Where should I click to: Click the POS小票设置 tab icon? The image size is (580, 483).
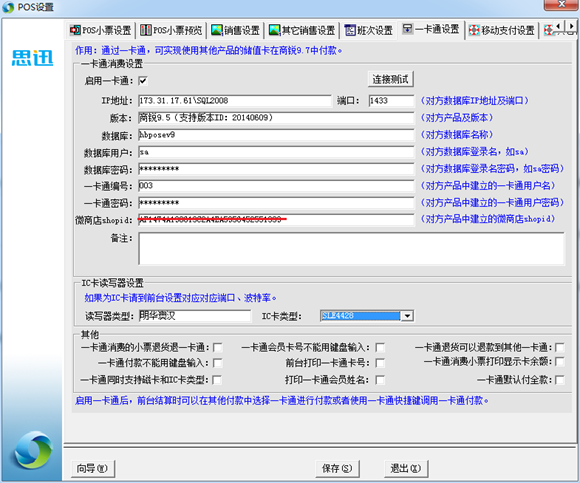tap(75, 30)
